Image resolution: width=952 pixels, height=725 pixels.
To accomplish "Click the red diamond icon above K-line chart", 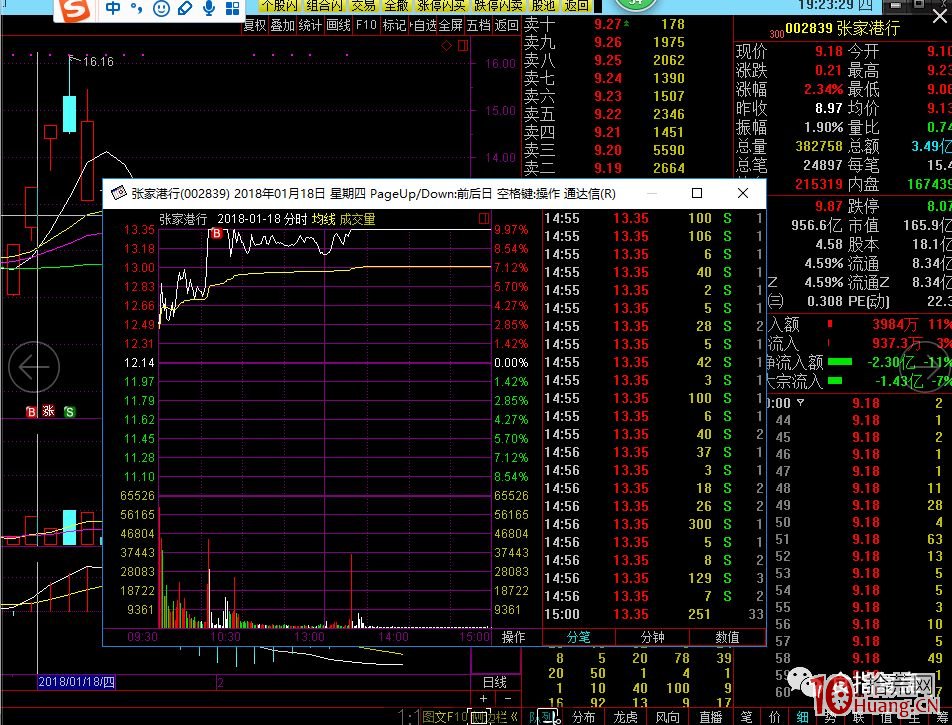I will pyautogui.click(x=446, y=46).
